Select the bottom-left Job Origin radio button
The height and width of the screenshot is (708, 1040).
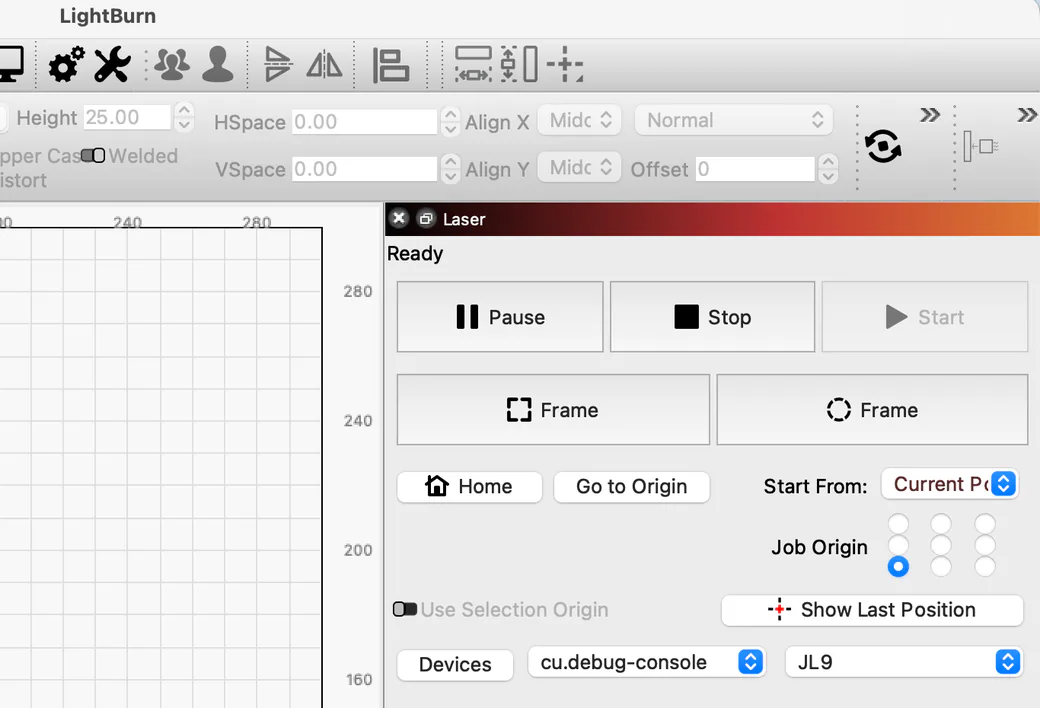898,567
